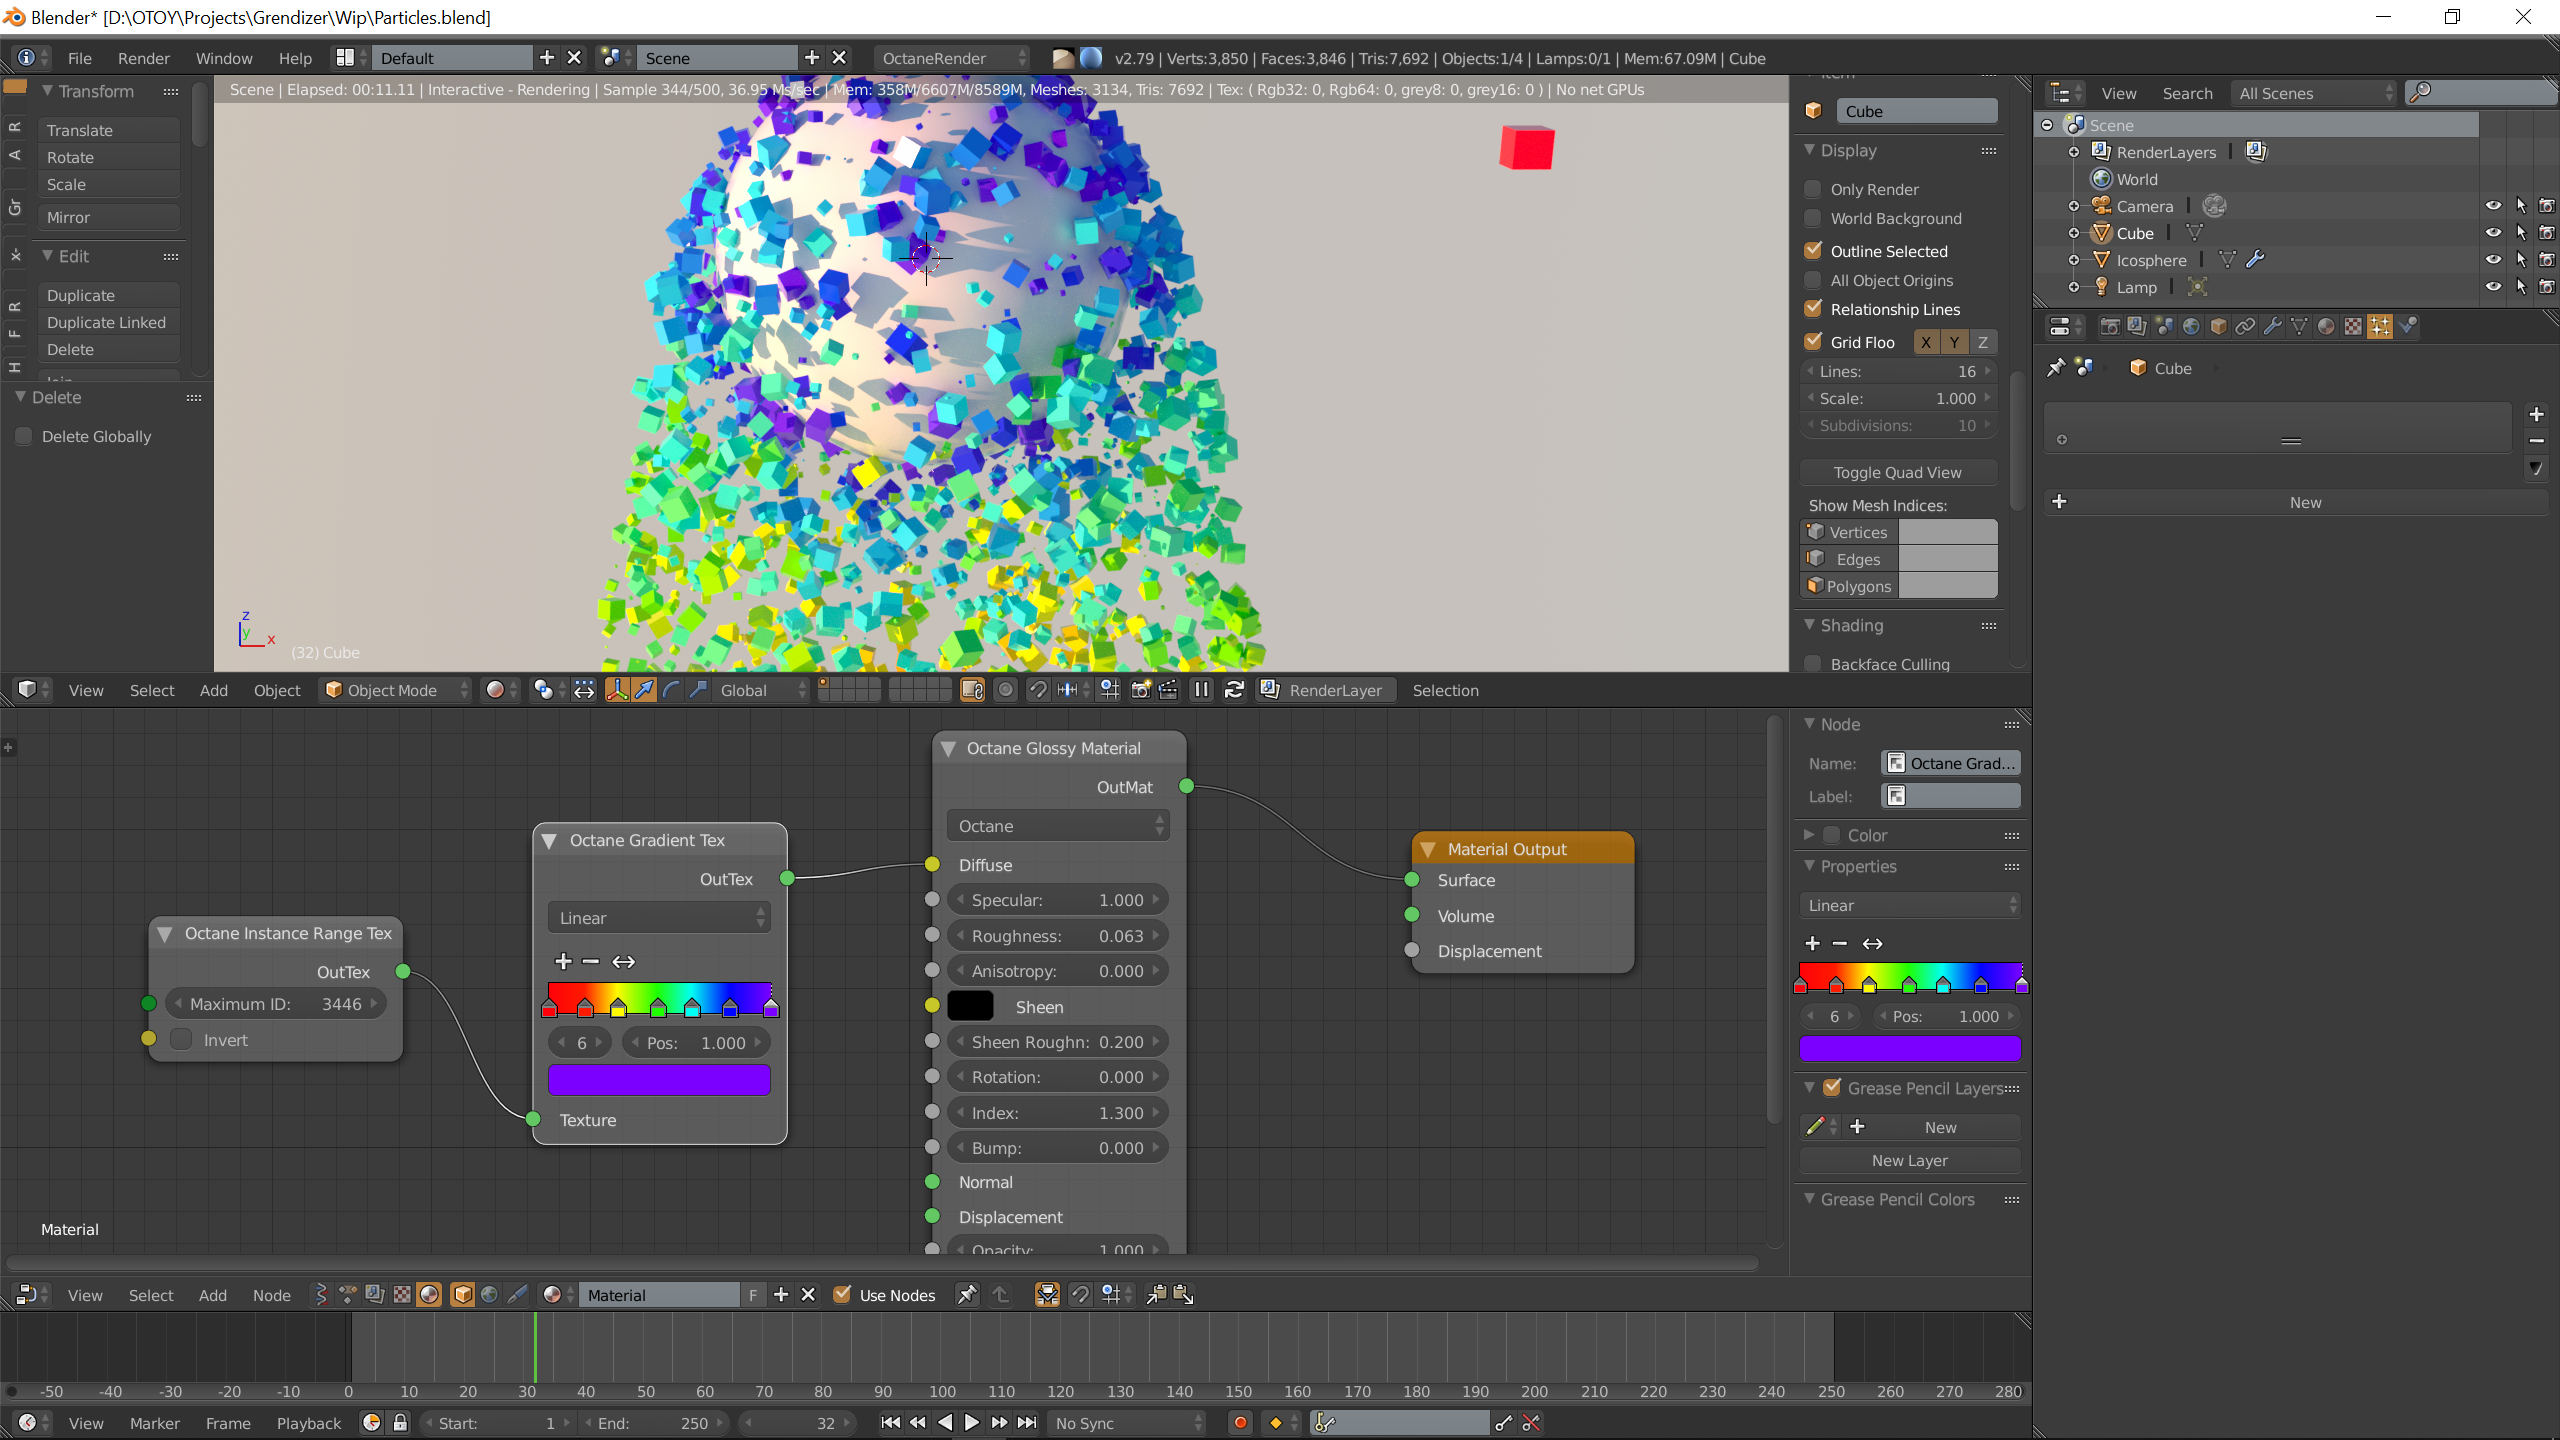Click the play animation button
The image size is (2560, 1440).
tap(971, 1423)
